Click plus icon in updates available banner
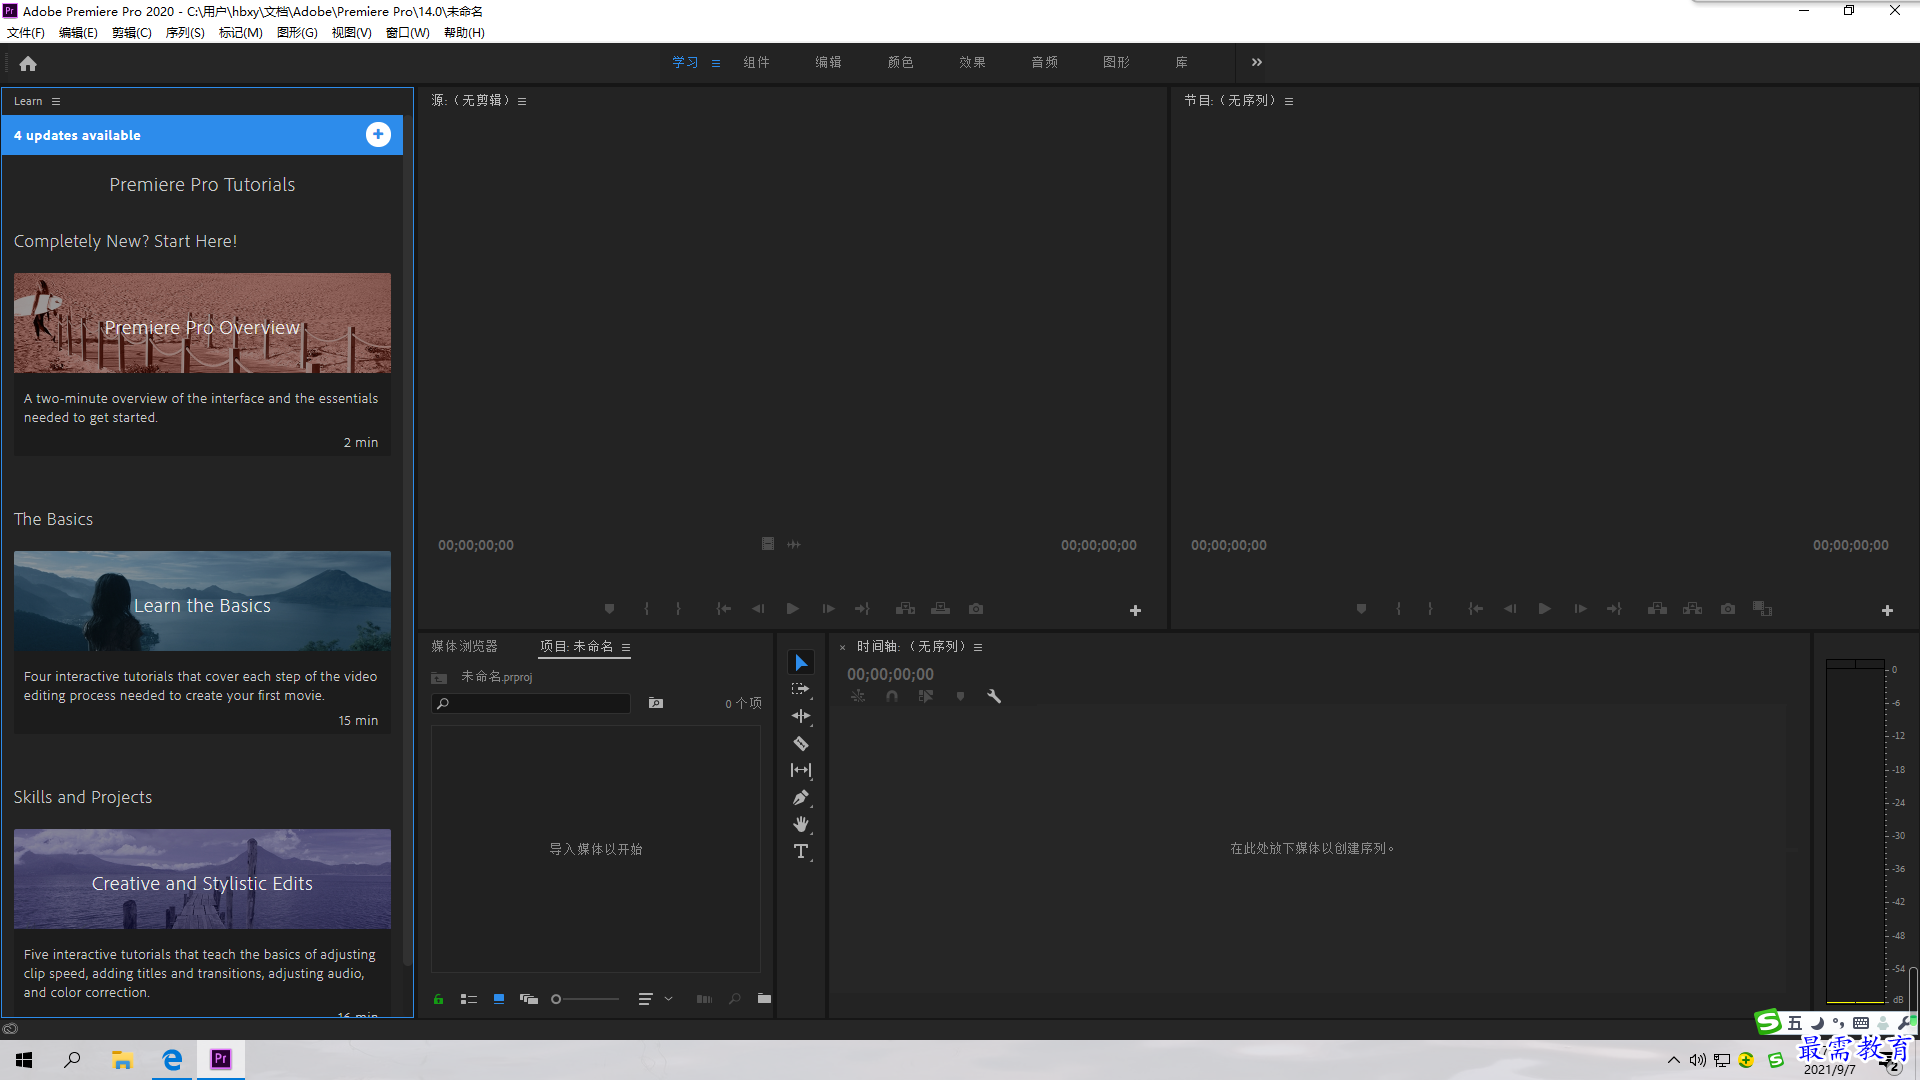The height and width of the screenshot is (1080, 1920). click(x=378, y=134)
